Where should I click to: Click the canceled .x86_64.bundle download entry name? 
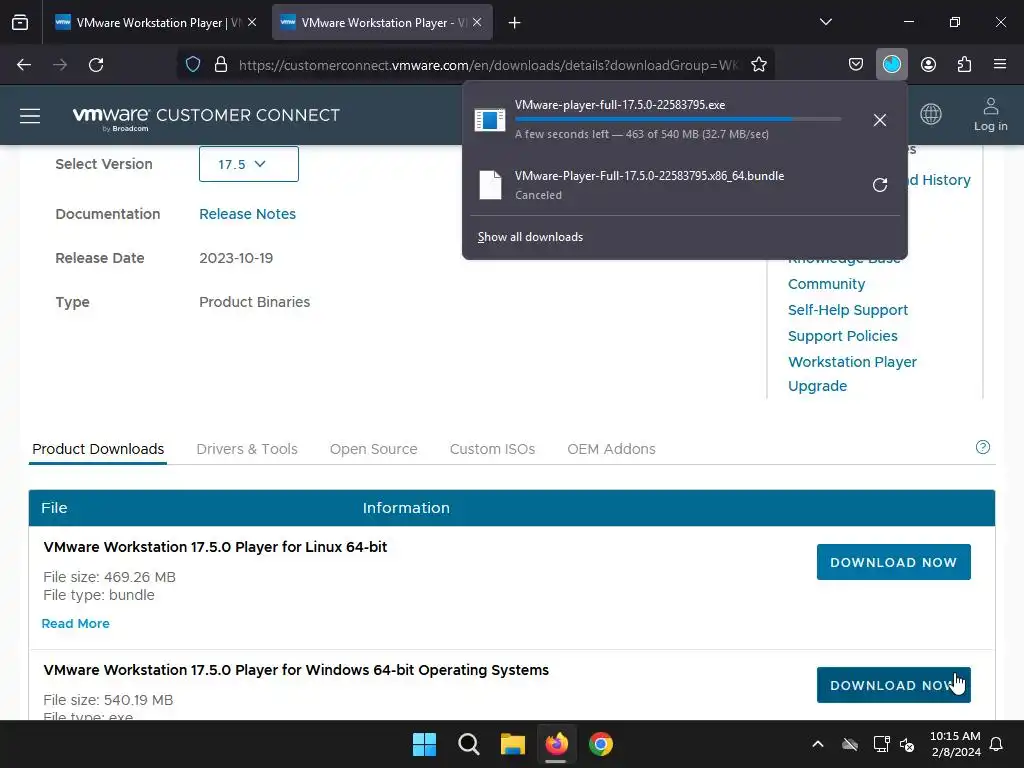(649, 176)
